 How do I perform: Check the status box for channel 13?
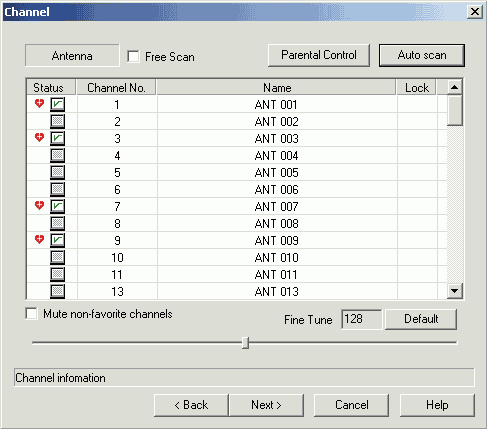pos(58,291)
